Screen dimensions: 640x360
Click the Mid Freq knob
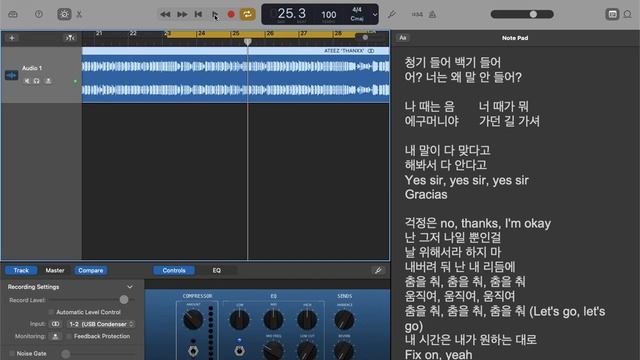(x=273, y=351)
